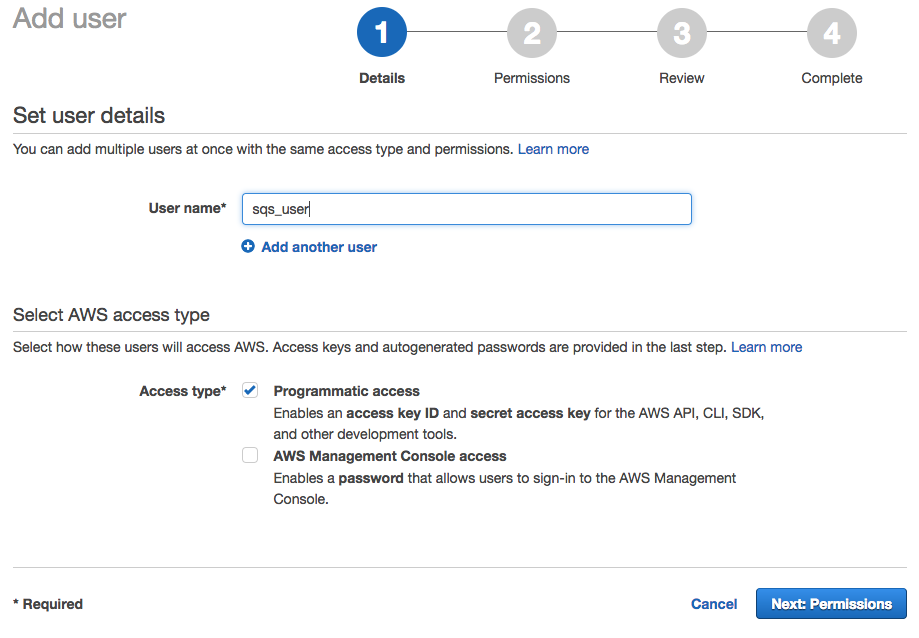Click the Review step label
The image size is (919, 638).
[x=682, y=78]
